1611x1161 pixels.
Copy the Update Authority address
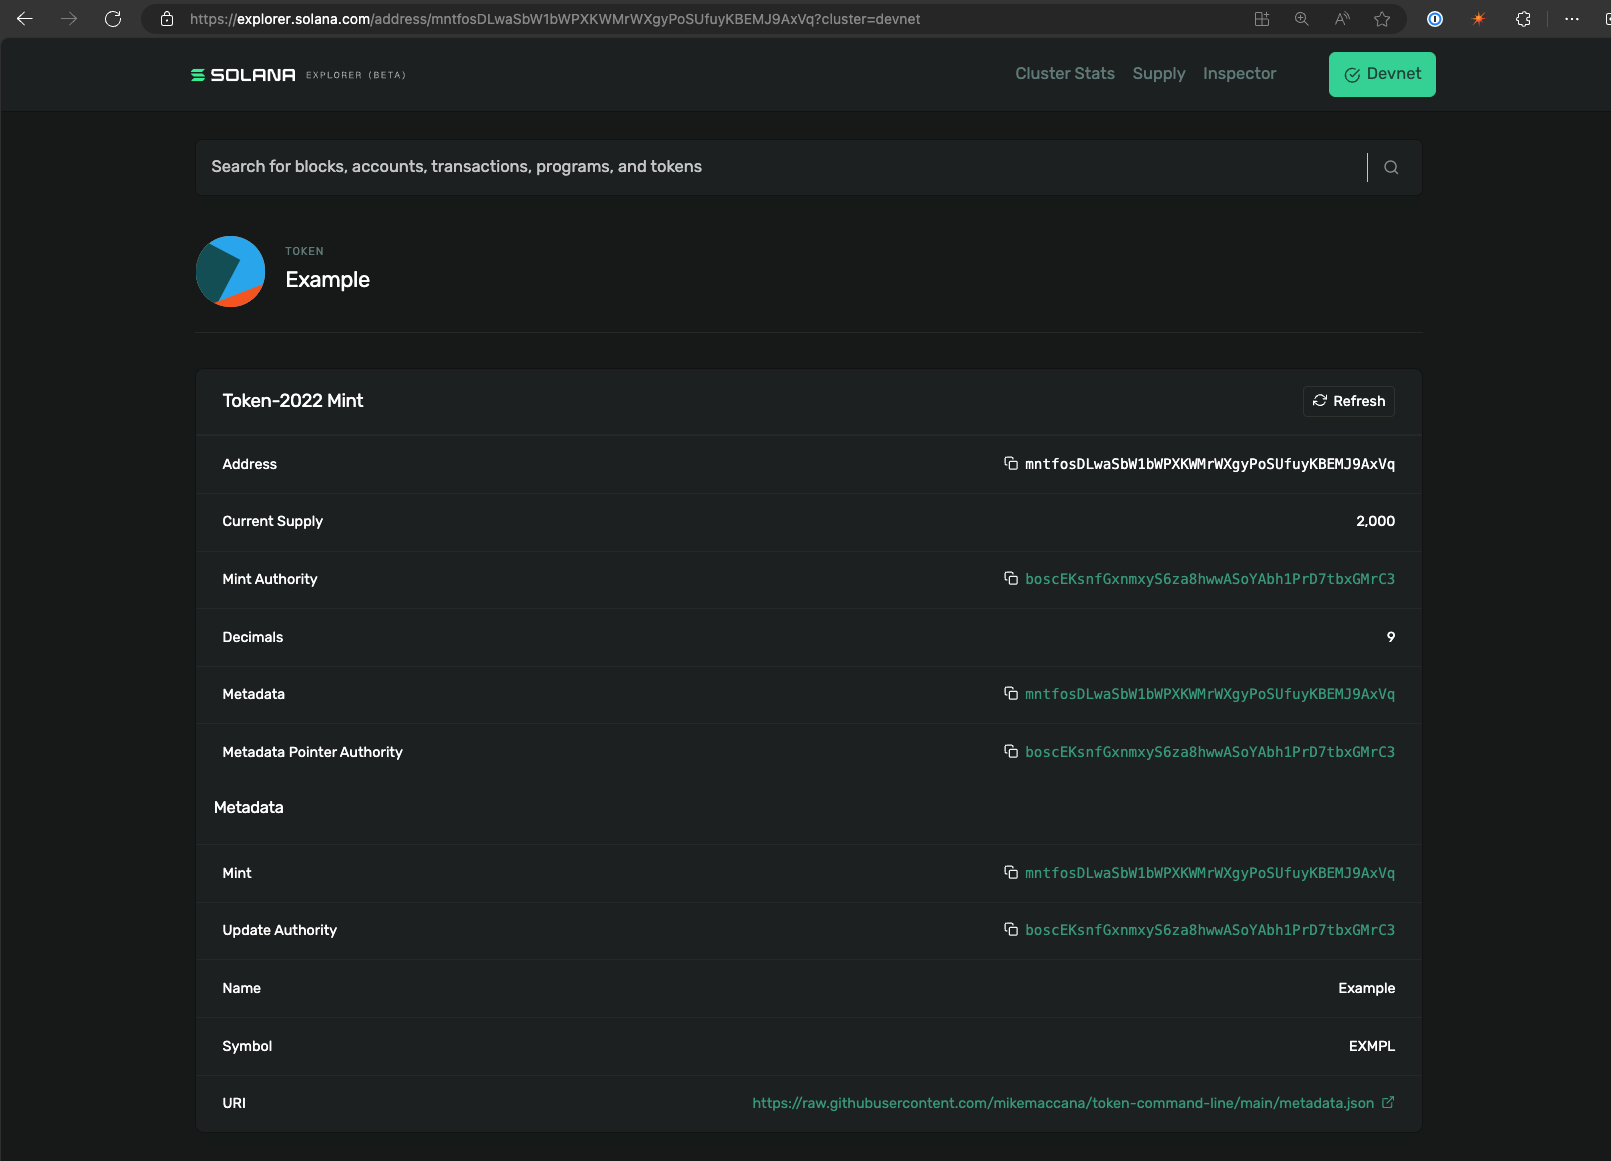coord(1012,929)
